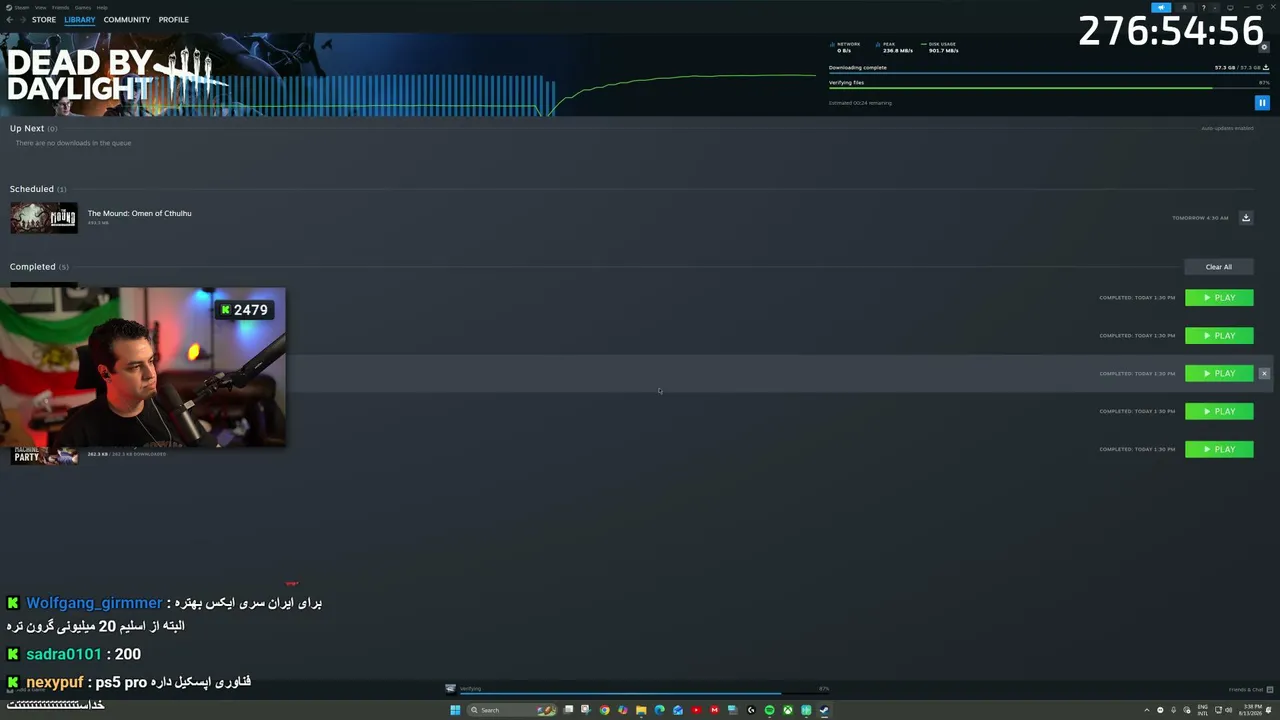The height and width of the screenshot is (720, 1280).
Task: Switch to Big Picture mode via monitor icon
Action: click(x=1229, y=7)
